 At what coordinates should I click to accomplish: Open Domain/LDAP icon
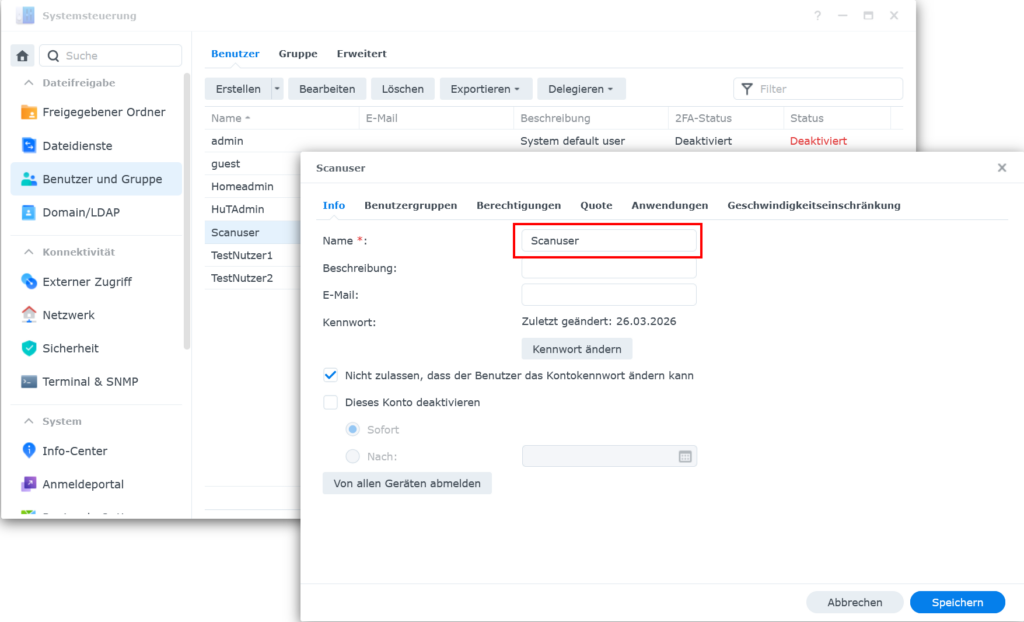pos(29,212)
